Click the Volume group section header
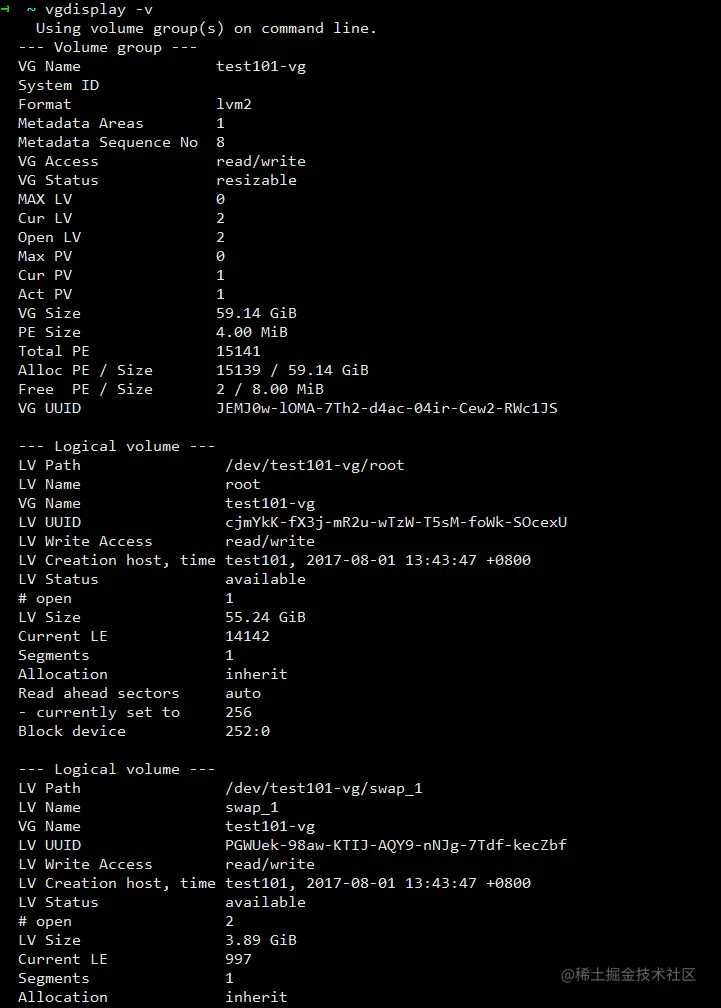 point(108,47)
